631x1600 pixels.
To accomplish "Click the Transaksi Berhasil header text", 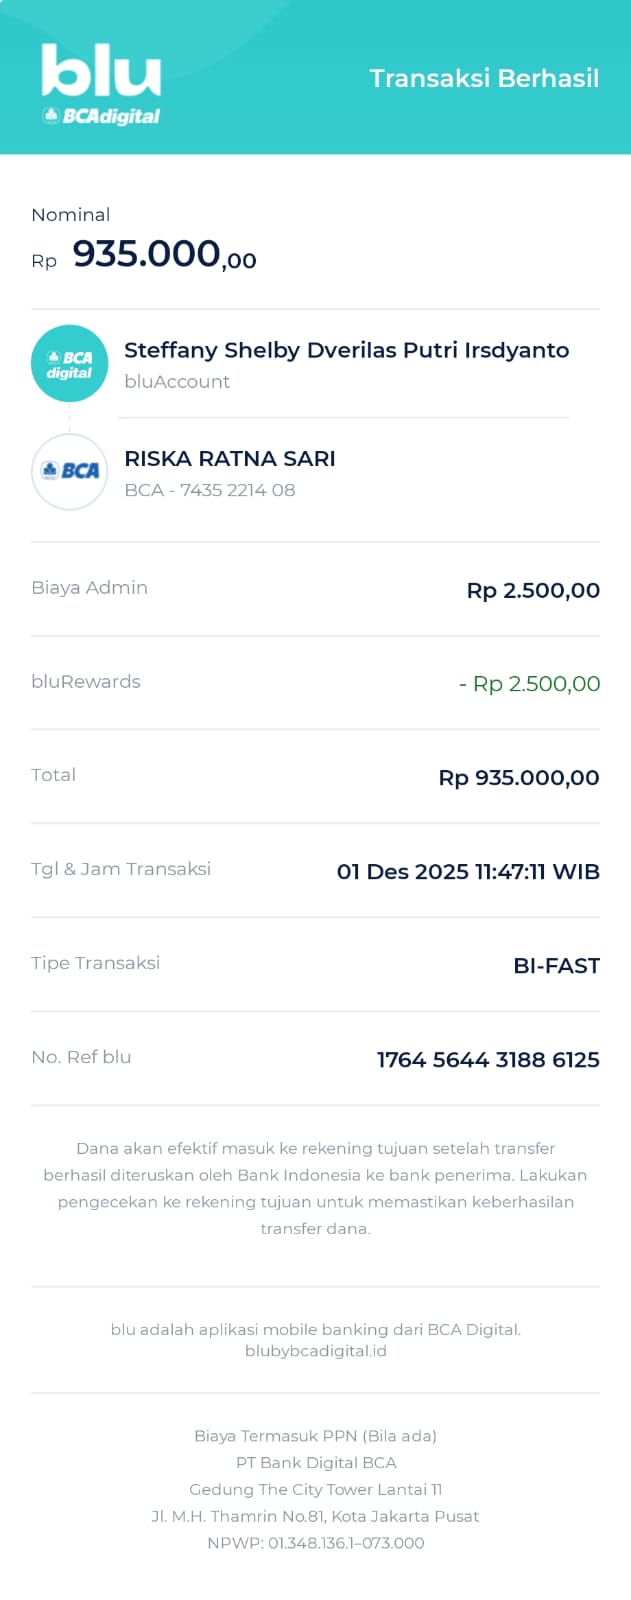I will pos(484,79).
